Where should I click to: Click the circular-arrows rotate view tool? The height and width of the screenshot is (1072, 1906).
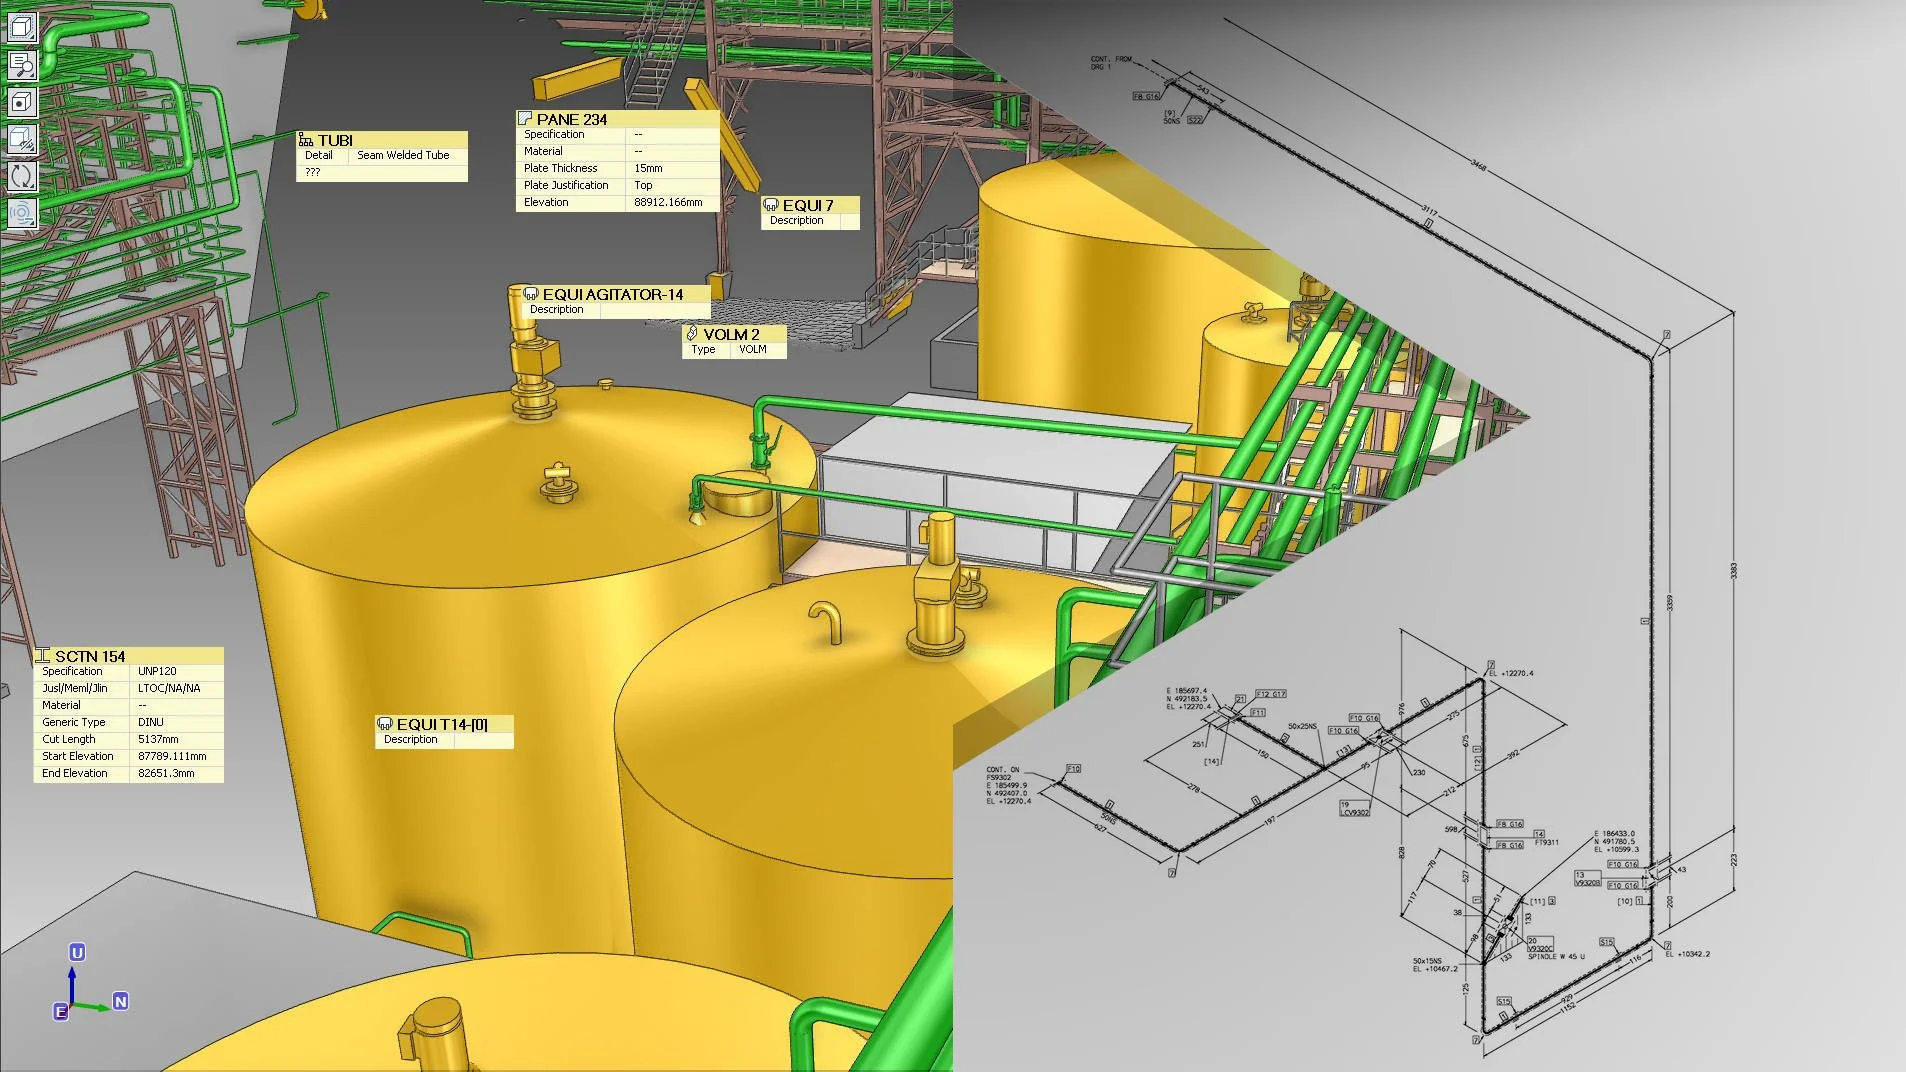[x=20, y=176]
